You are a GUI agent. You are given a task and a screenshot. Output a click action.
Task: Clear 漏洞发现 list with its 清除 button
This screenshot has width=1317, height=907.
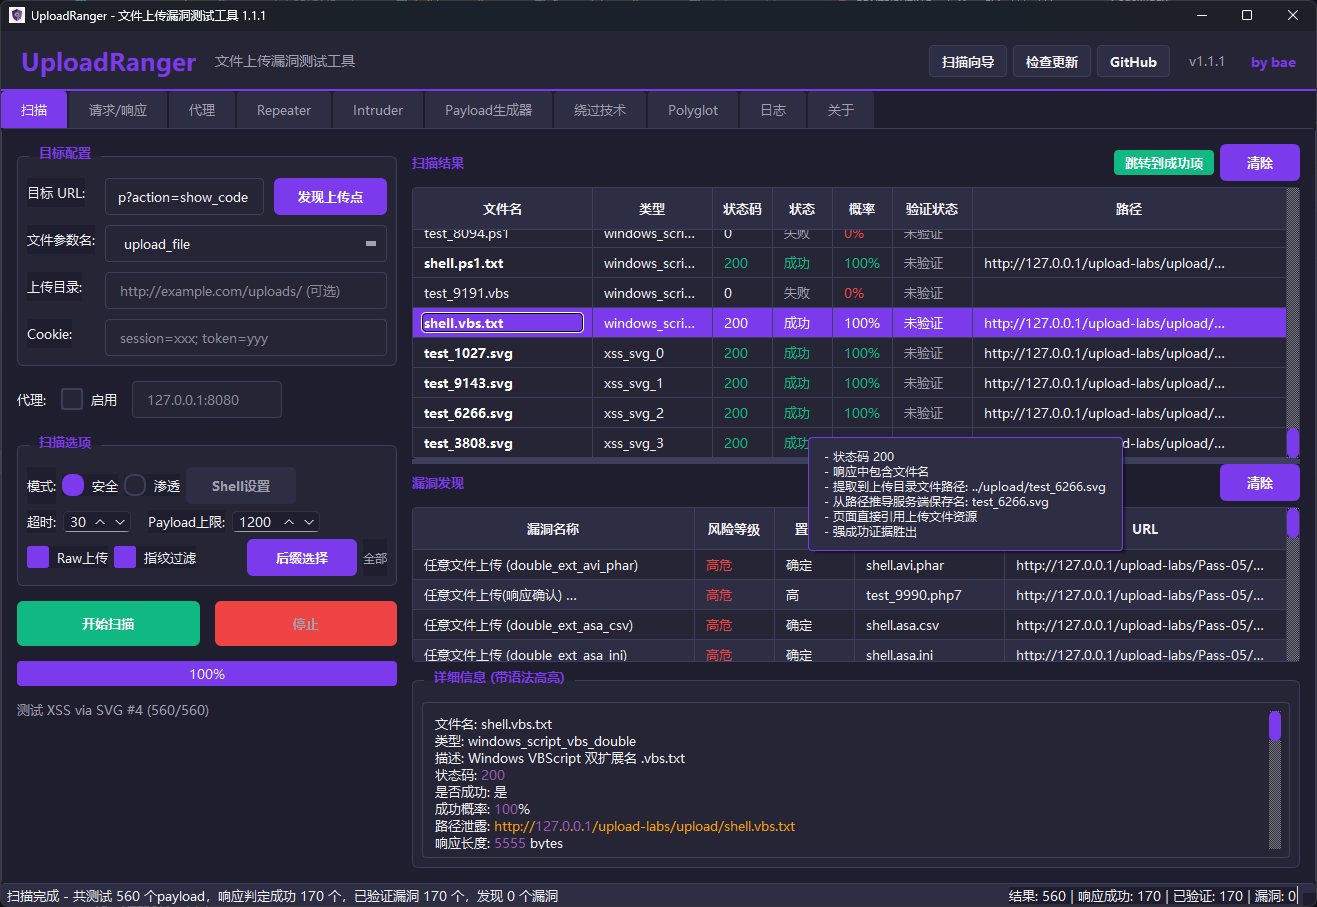click(1260, 483)
